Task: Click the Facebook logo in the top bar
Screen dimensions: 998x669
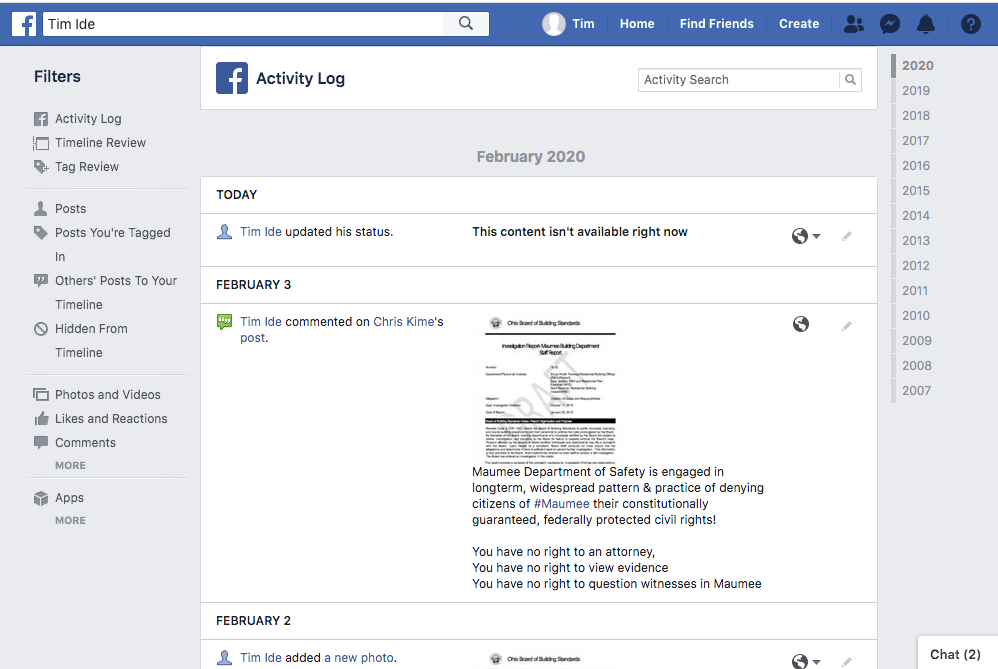Action: (25, 24)
